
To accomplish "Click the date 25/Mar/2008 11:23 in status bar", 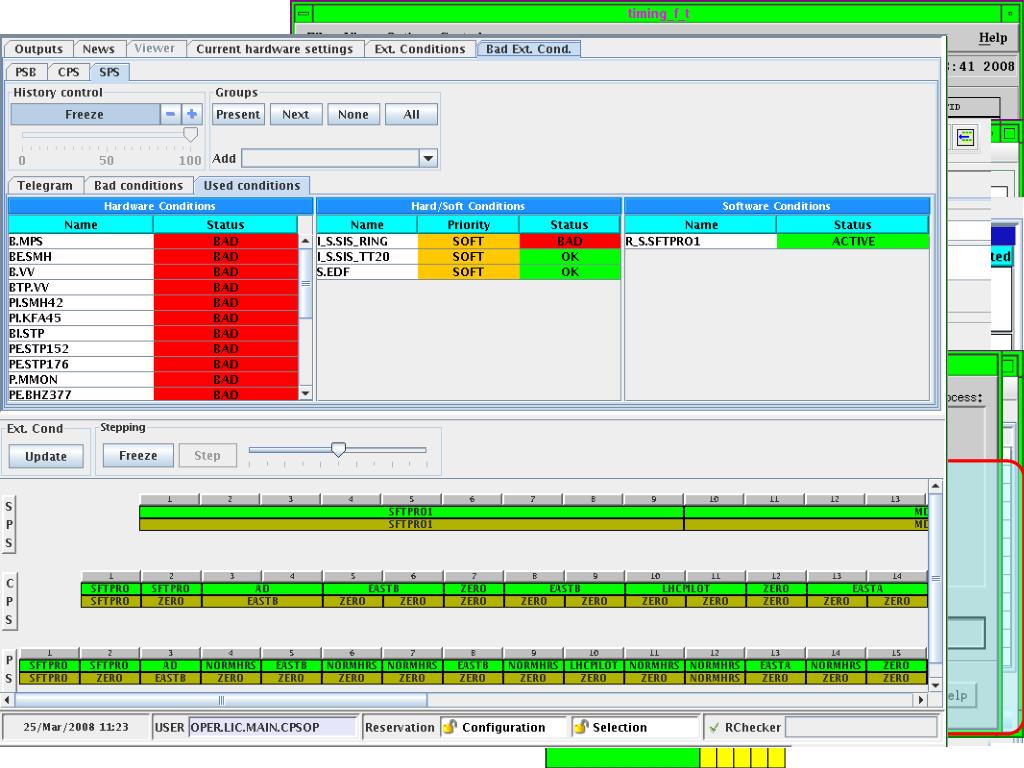I will tap(76, 727).
